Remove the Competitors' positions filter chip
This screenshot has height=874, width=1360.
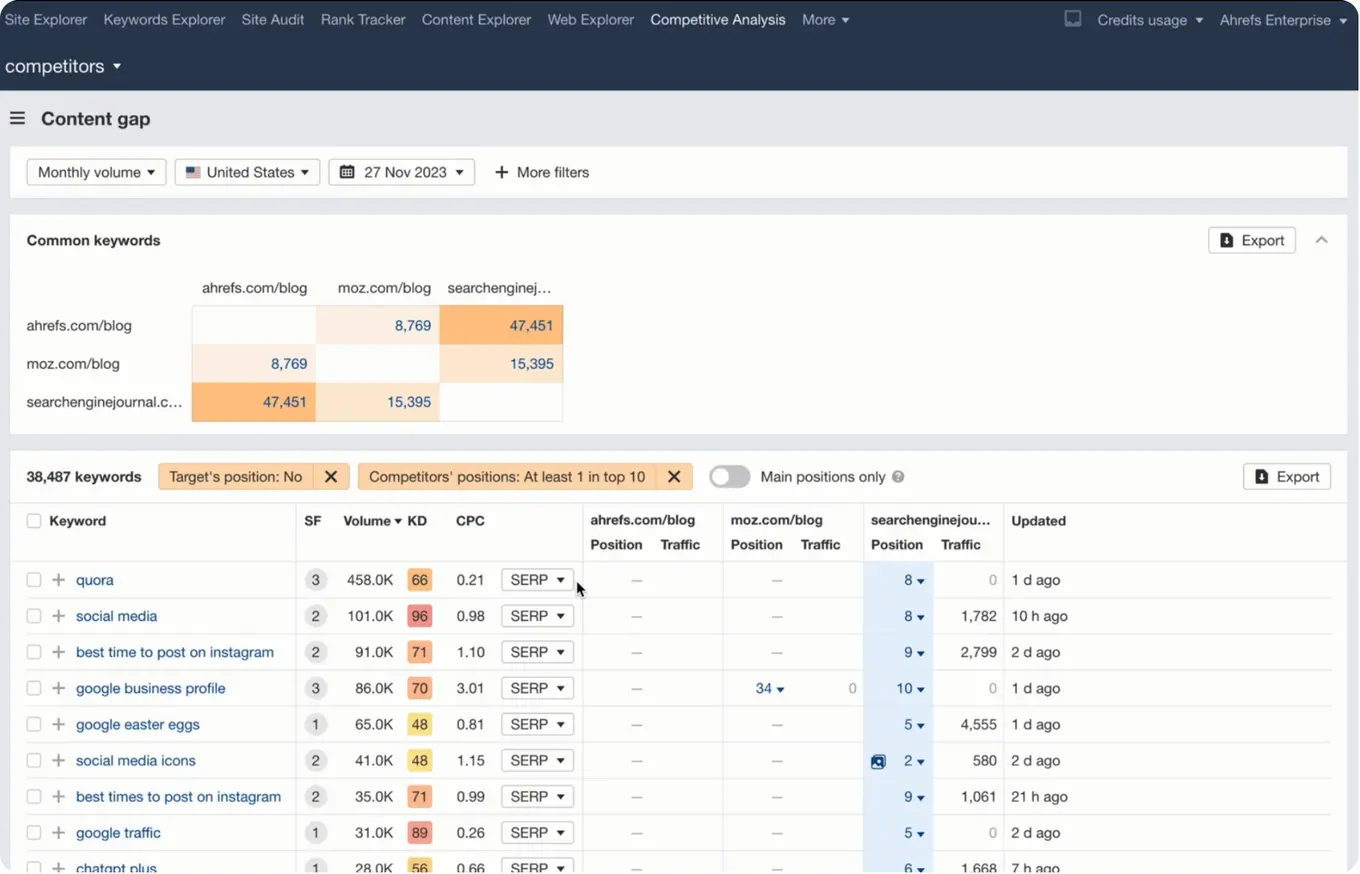[674, 477]
